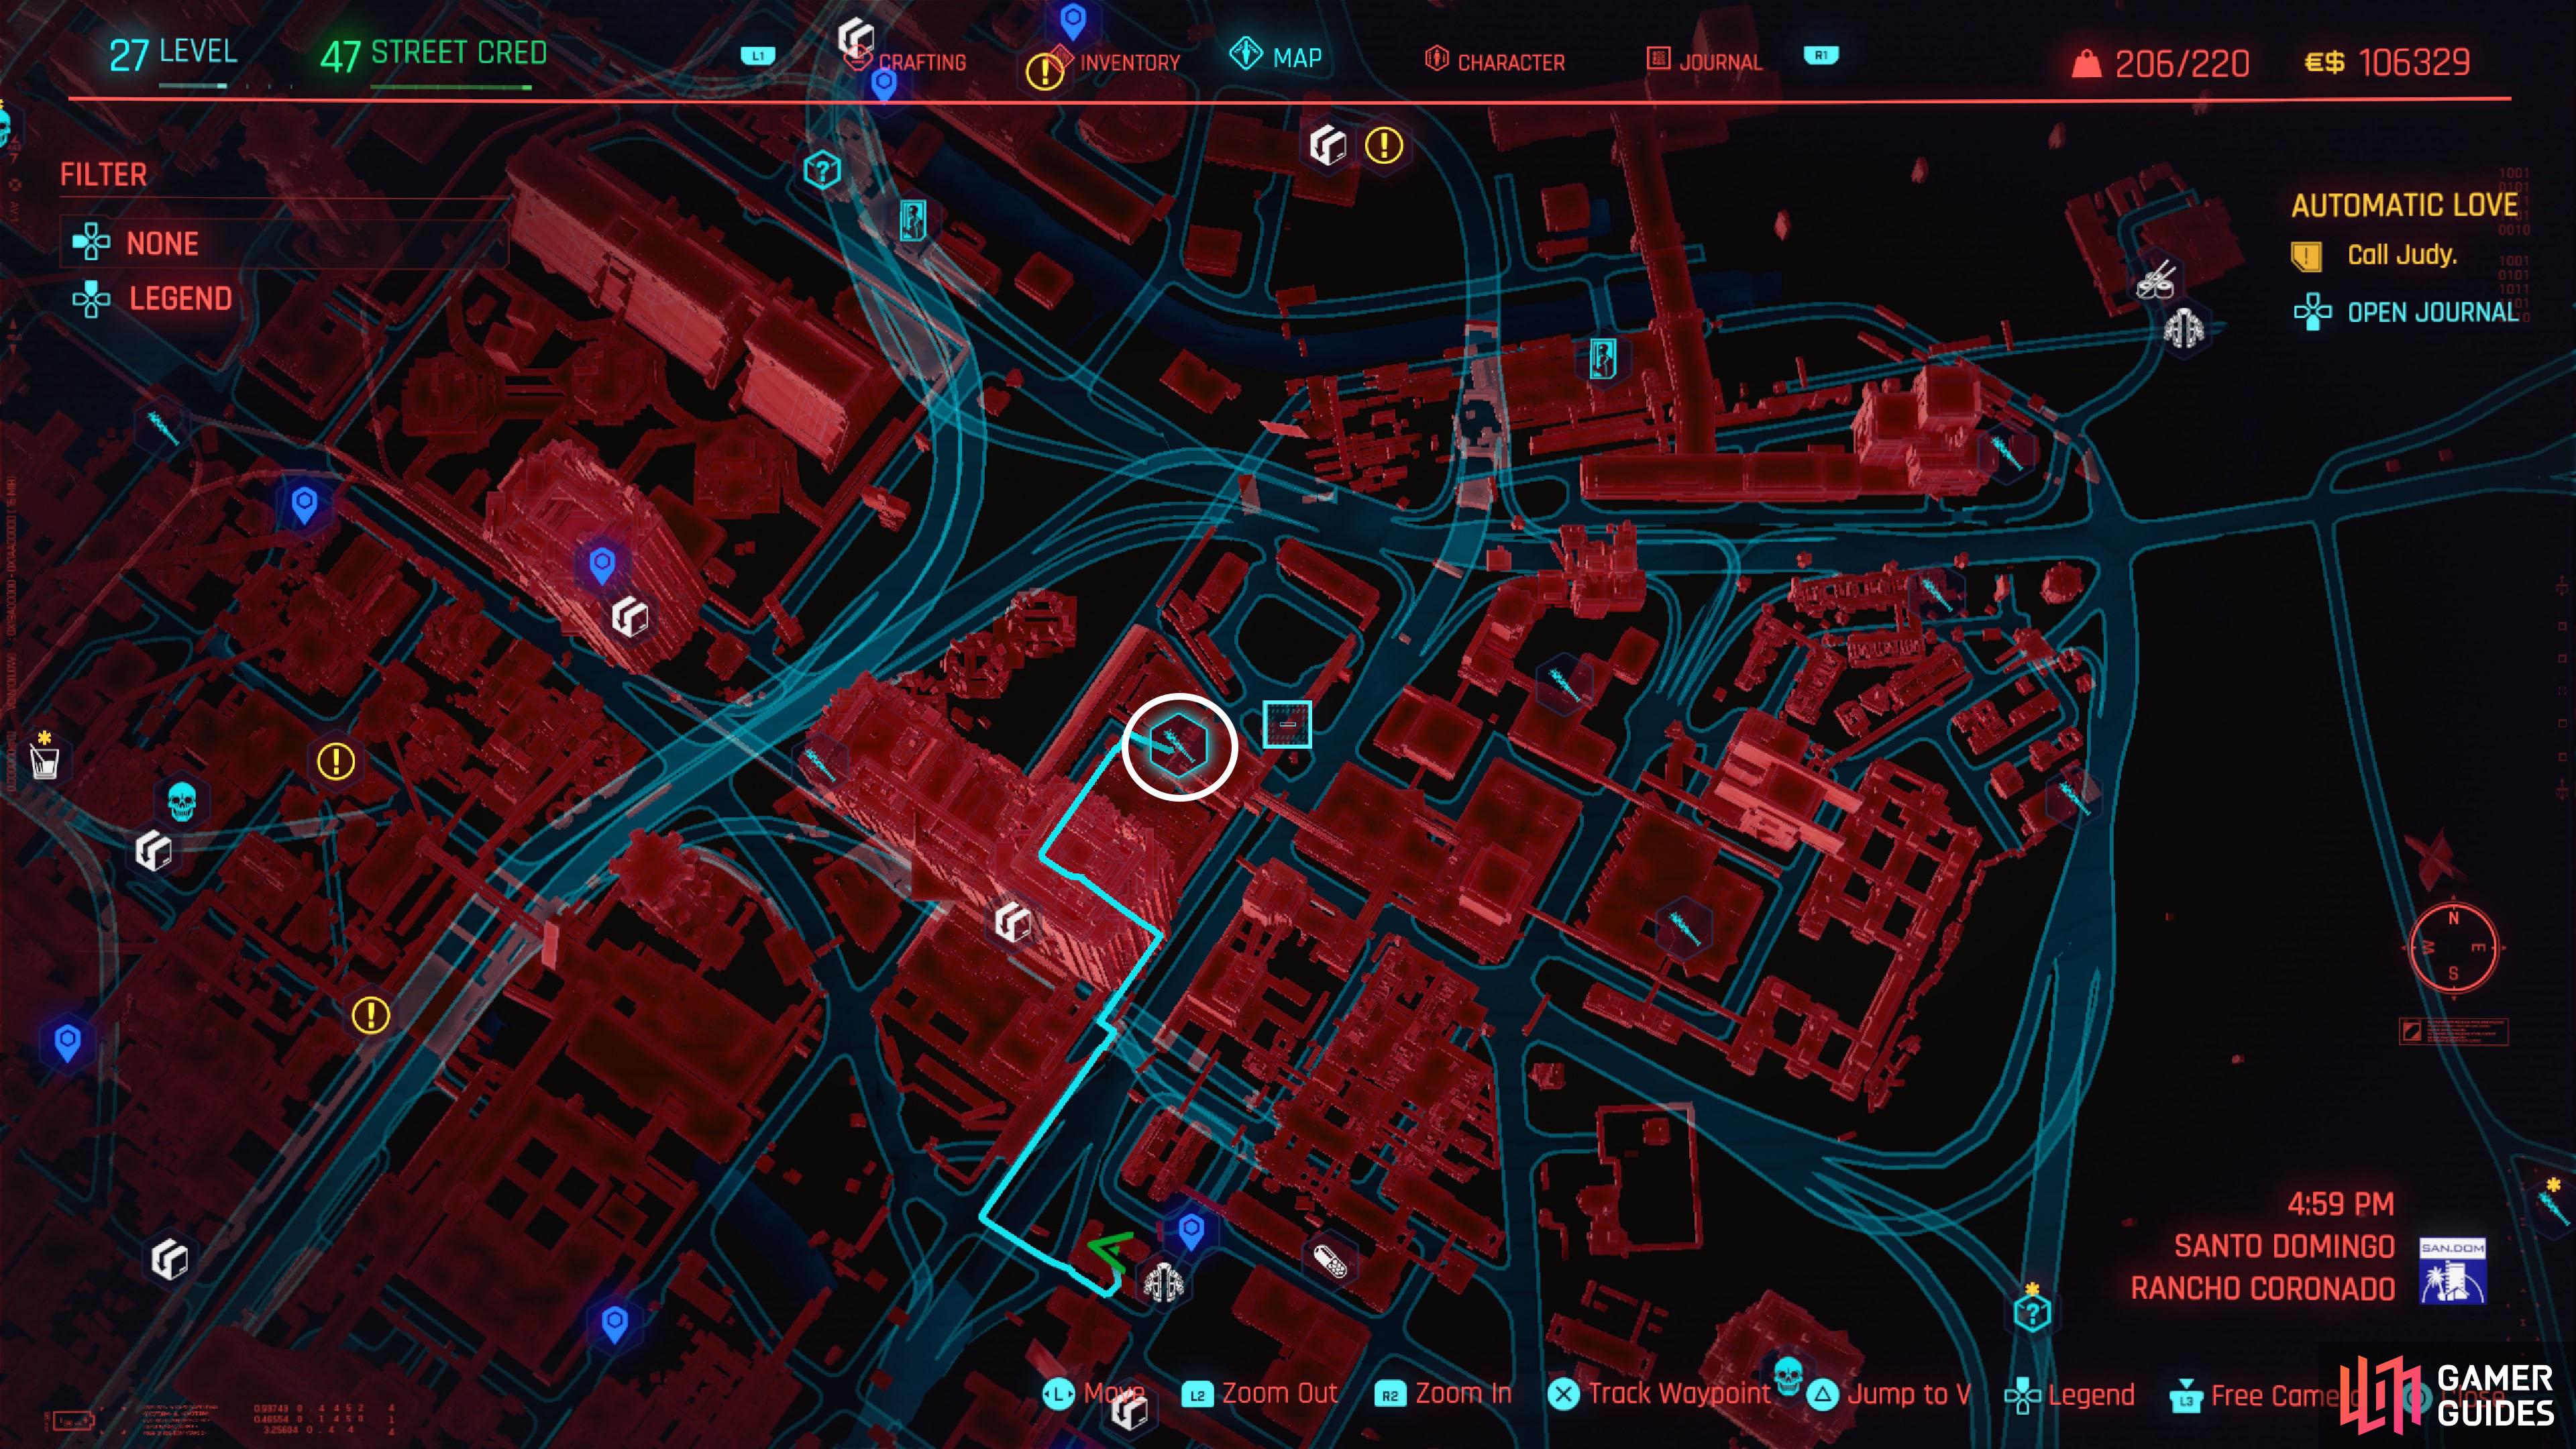This screenshot has height=1449, width=2576.
Task: Select the vendor door icon right of center
Action: (1603, 358)
